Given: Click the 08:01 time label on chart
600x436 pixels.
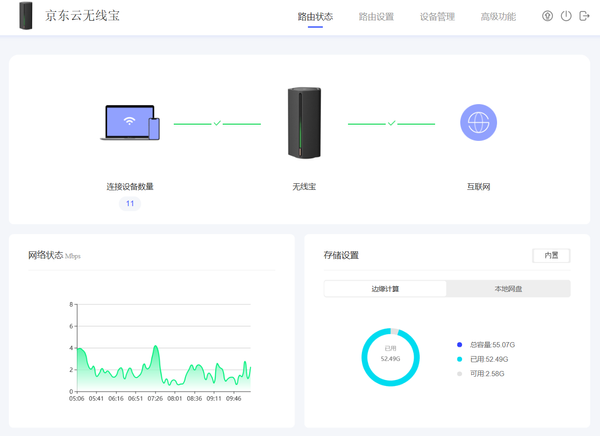Looking at the screenshot, I should coord(174,398).
